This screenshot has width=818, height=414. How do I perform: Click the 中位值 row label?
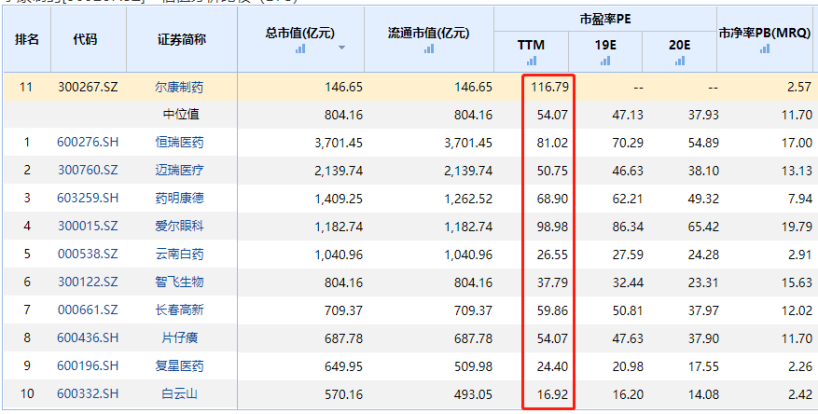(181, 115)
